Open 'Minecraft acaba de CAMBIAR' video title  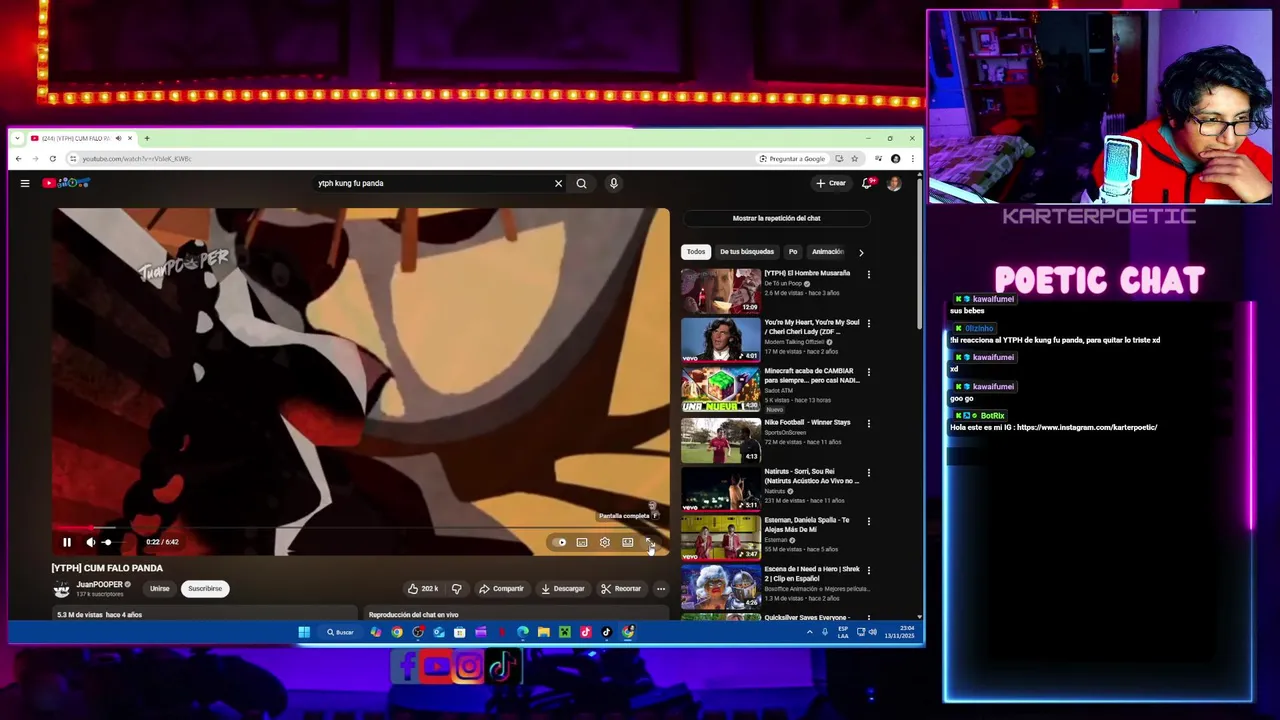tap(811, 376)
